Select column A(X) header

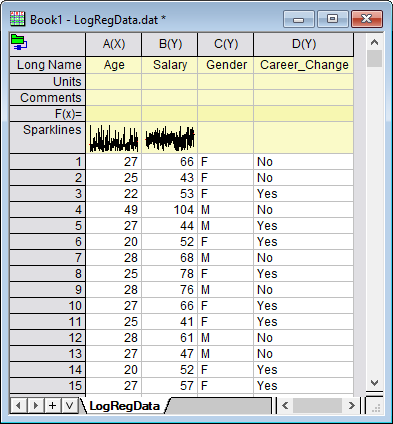tap(114, 44)
